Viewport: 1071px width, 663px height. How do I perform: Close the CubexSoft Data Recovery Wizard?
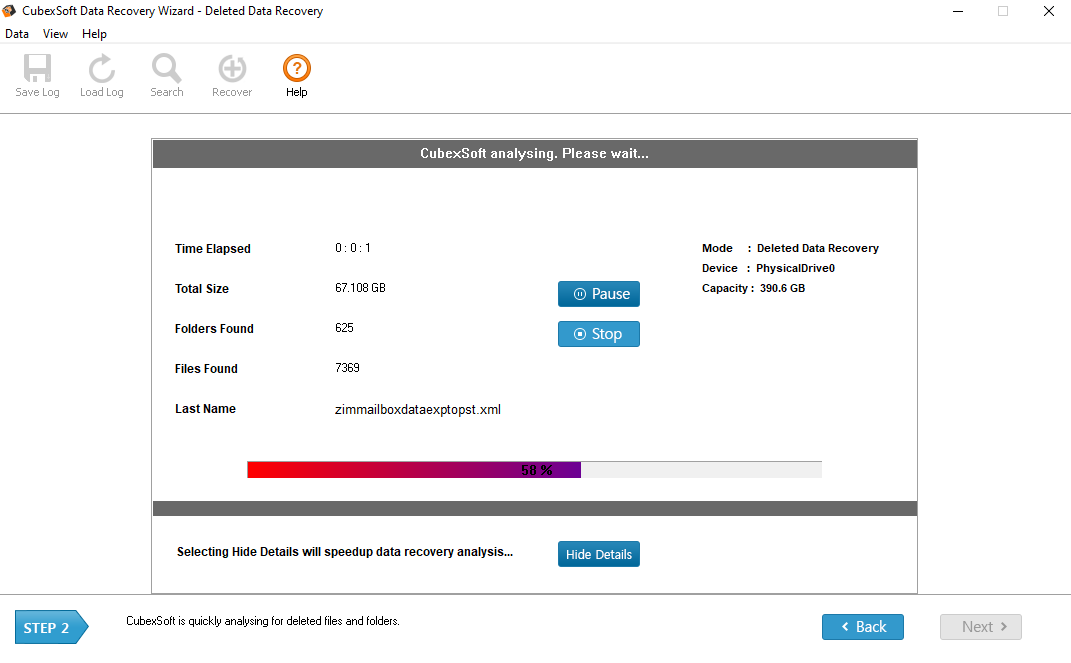[1048, 12]
